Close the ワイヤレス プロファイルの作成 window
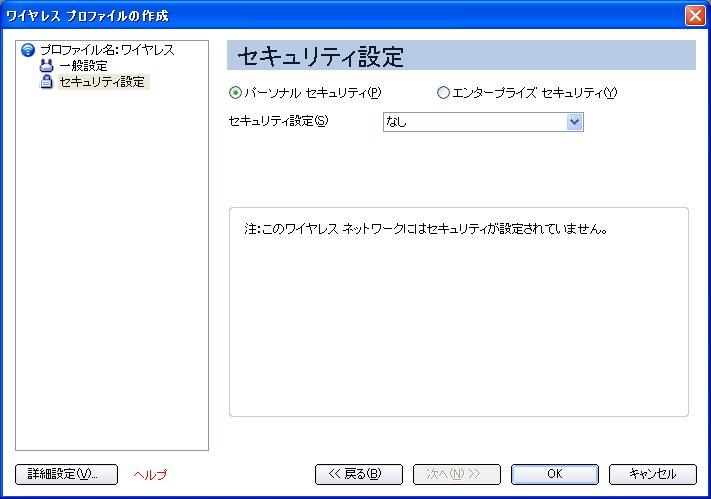The width and height of the screenshot is (711, 499). (x=695, y=15)
